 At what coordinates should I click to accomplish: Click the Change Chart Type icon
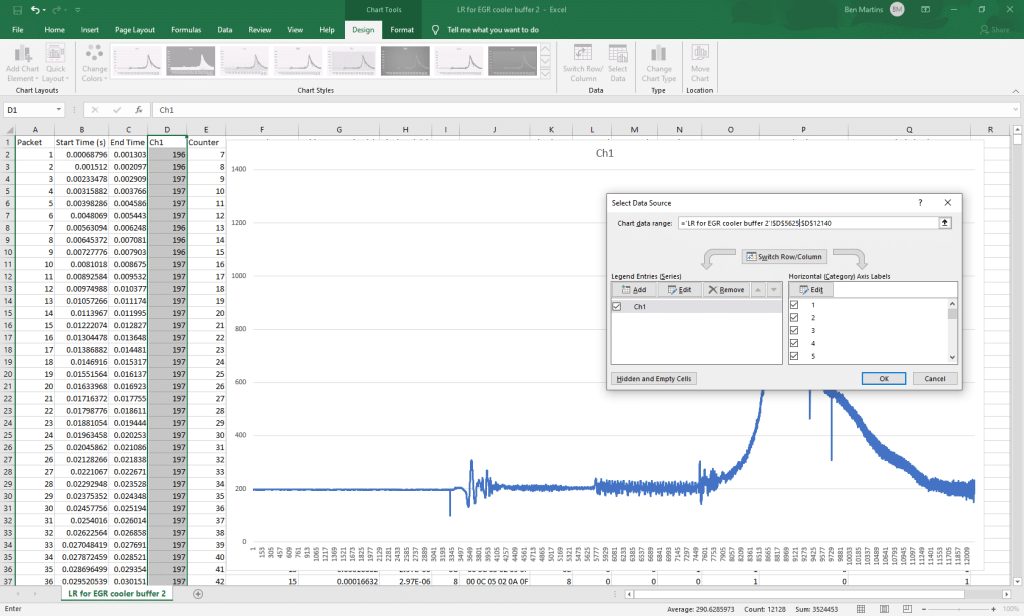pos(658,64)
